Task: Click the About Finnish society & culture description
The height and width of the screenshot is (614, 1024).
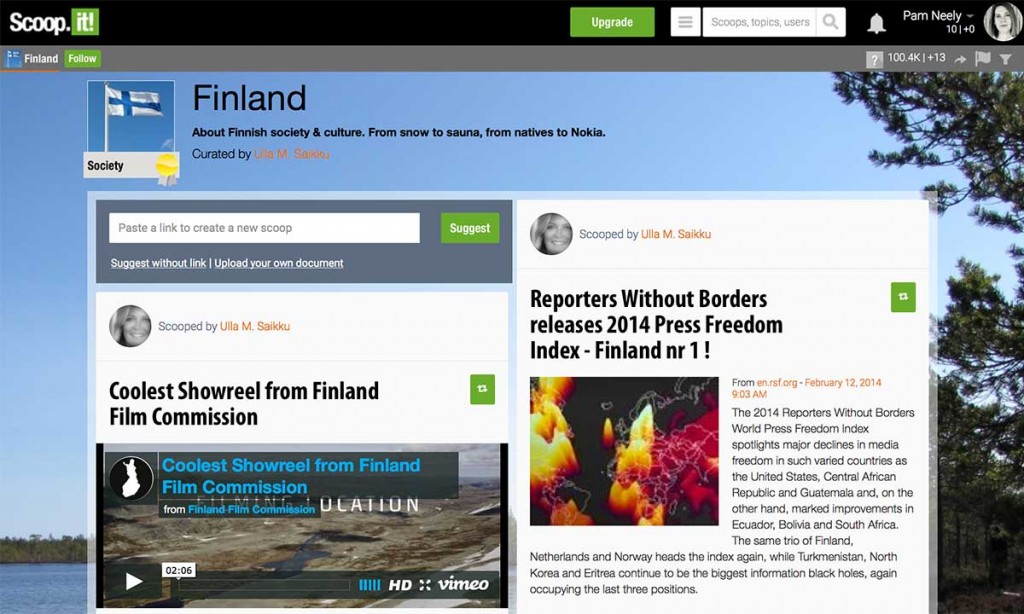Action: point(398,133)
